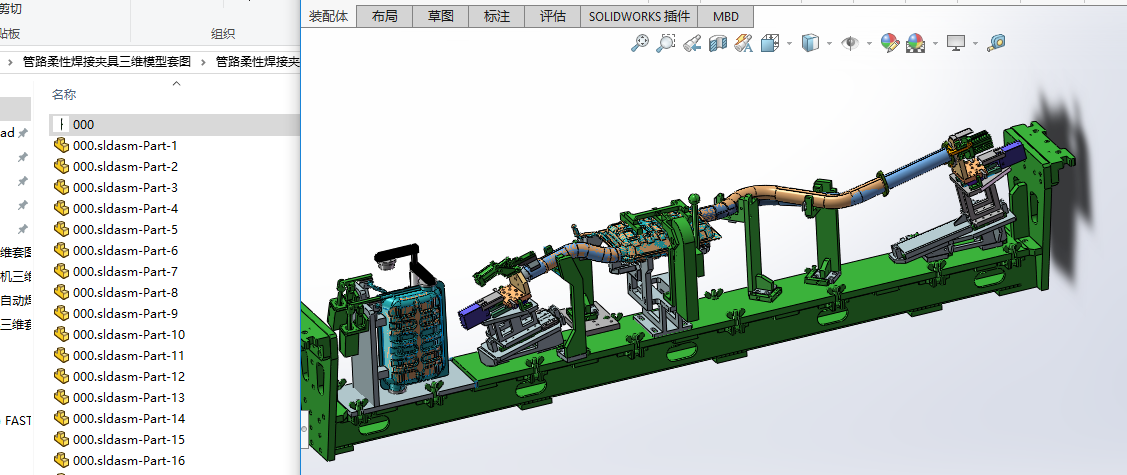Click the View Orientation cube icon
Image resolution: width=1127 pixels, height=475 pixels.
770,43
